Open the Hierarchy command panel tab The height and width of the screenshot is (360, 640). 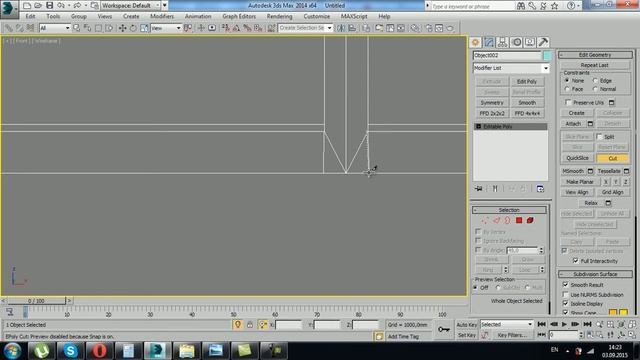click(502, 42)
